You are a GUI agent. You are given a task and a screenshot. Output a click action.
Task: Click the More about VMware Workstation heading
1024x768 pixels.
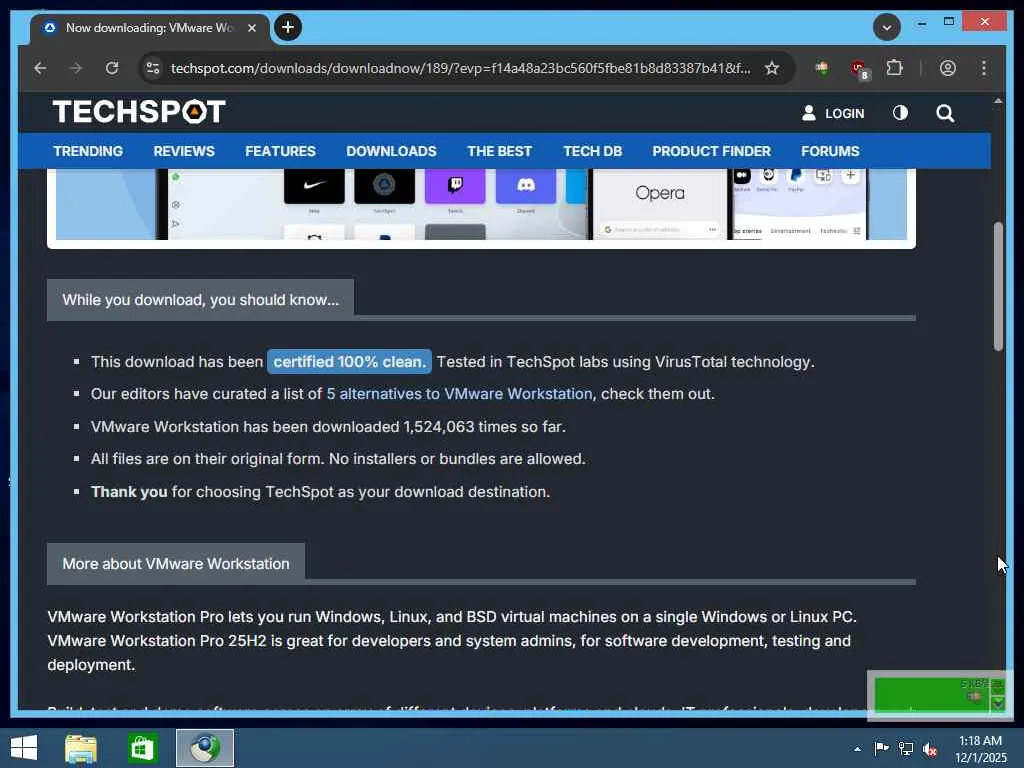click(x=176, y=564)
